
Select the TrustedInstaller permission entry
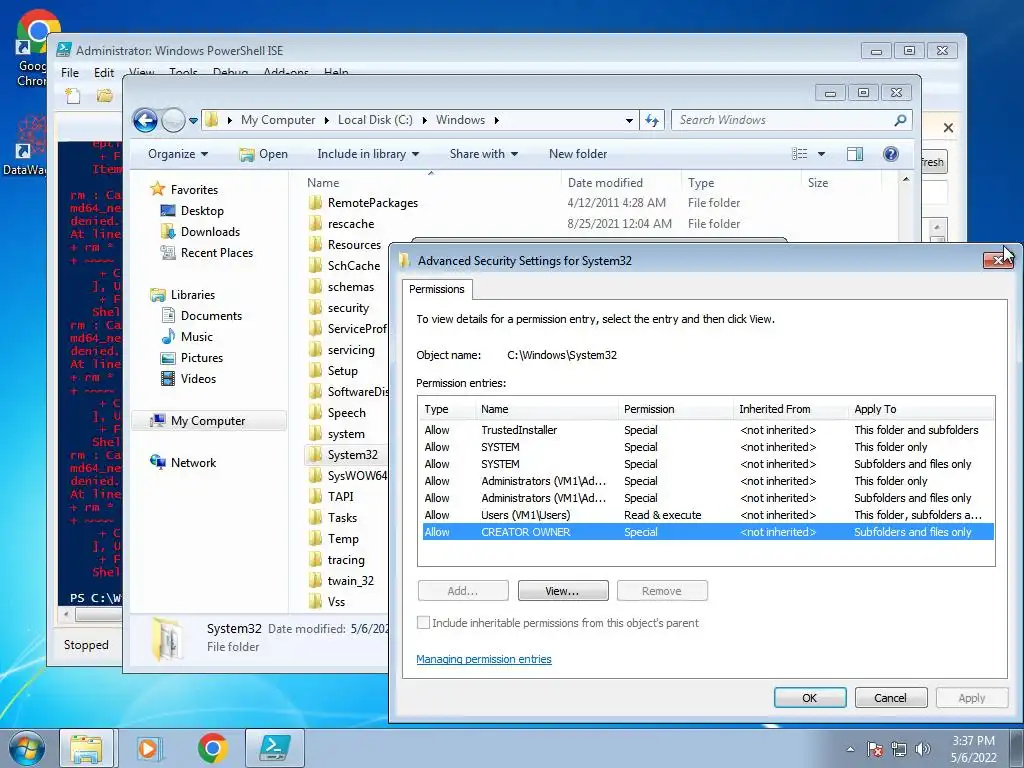click(708, 430)
